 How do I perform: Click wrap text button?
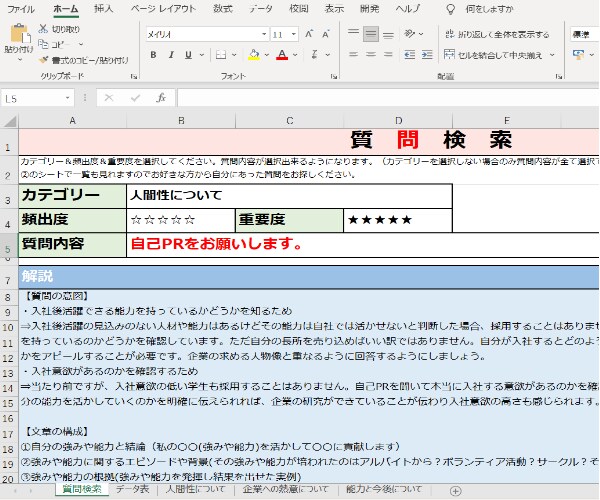pyautogui.click(x=497, y=34)
